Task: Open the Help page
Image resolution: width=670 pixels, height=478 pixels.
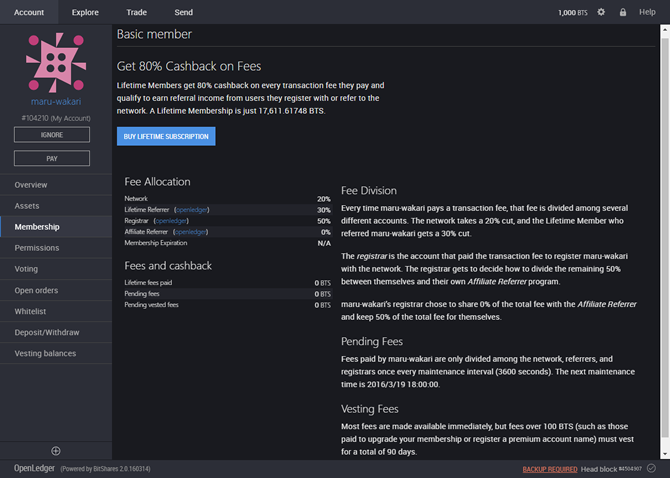Action: tap(648, 12)
